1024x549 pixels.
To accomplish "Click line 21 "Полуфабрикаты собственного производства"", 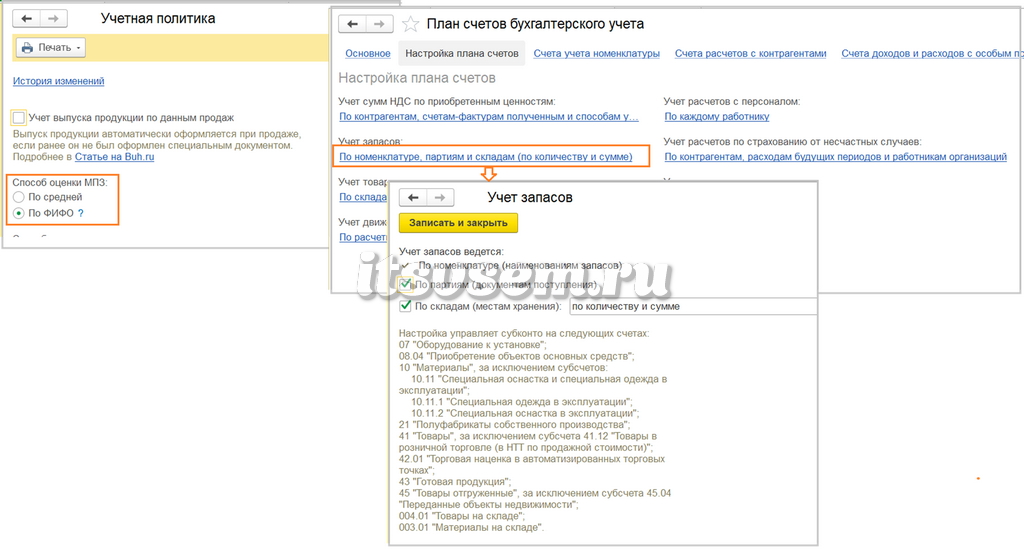I will point(515,424).
